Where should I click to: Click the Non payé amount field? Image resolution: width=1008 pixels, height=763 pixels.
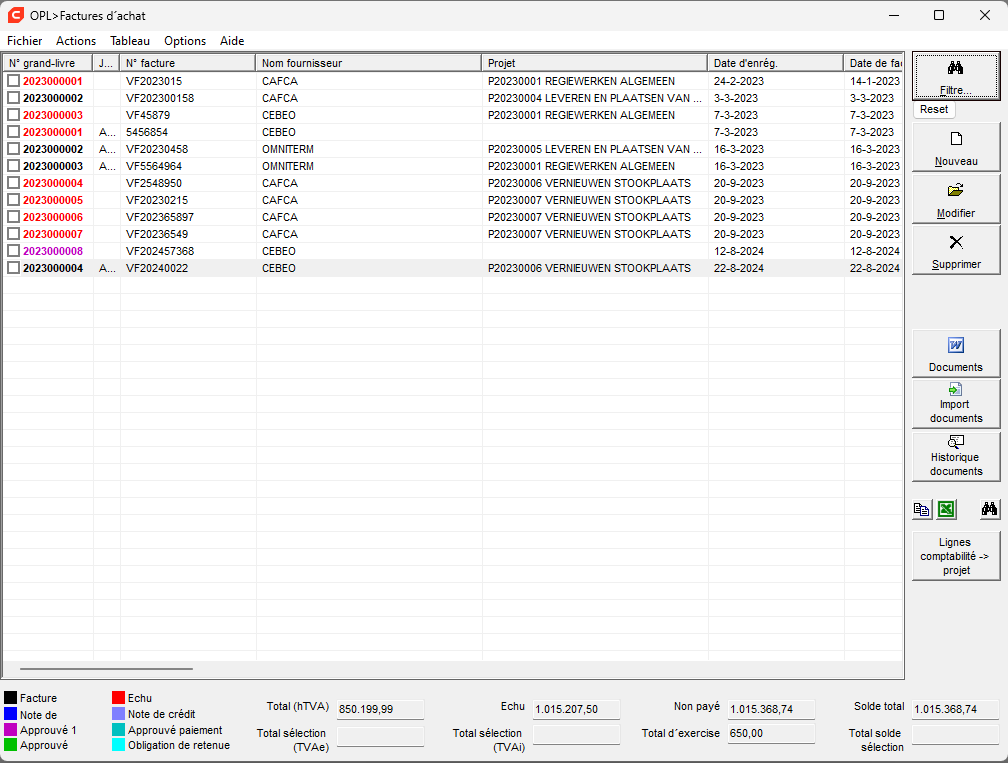pos(771,709)
